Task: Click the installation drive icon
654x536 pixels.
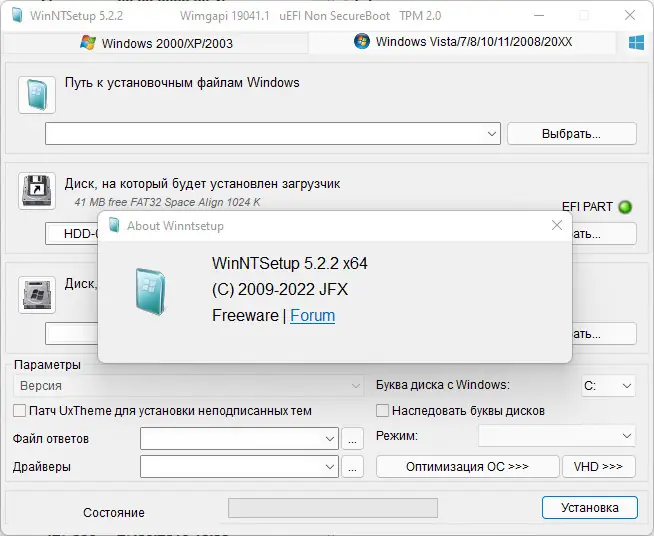Action: tap(37, 294)
